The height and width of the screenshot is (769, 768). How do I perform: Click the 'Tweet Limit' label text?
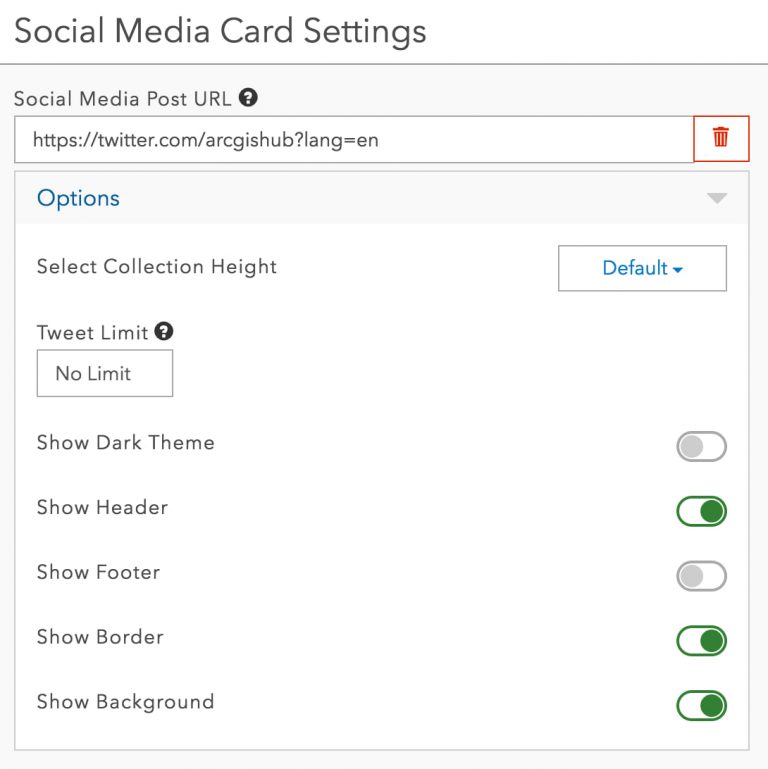[92, 333]
